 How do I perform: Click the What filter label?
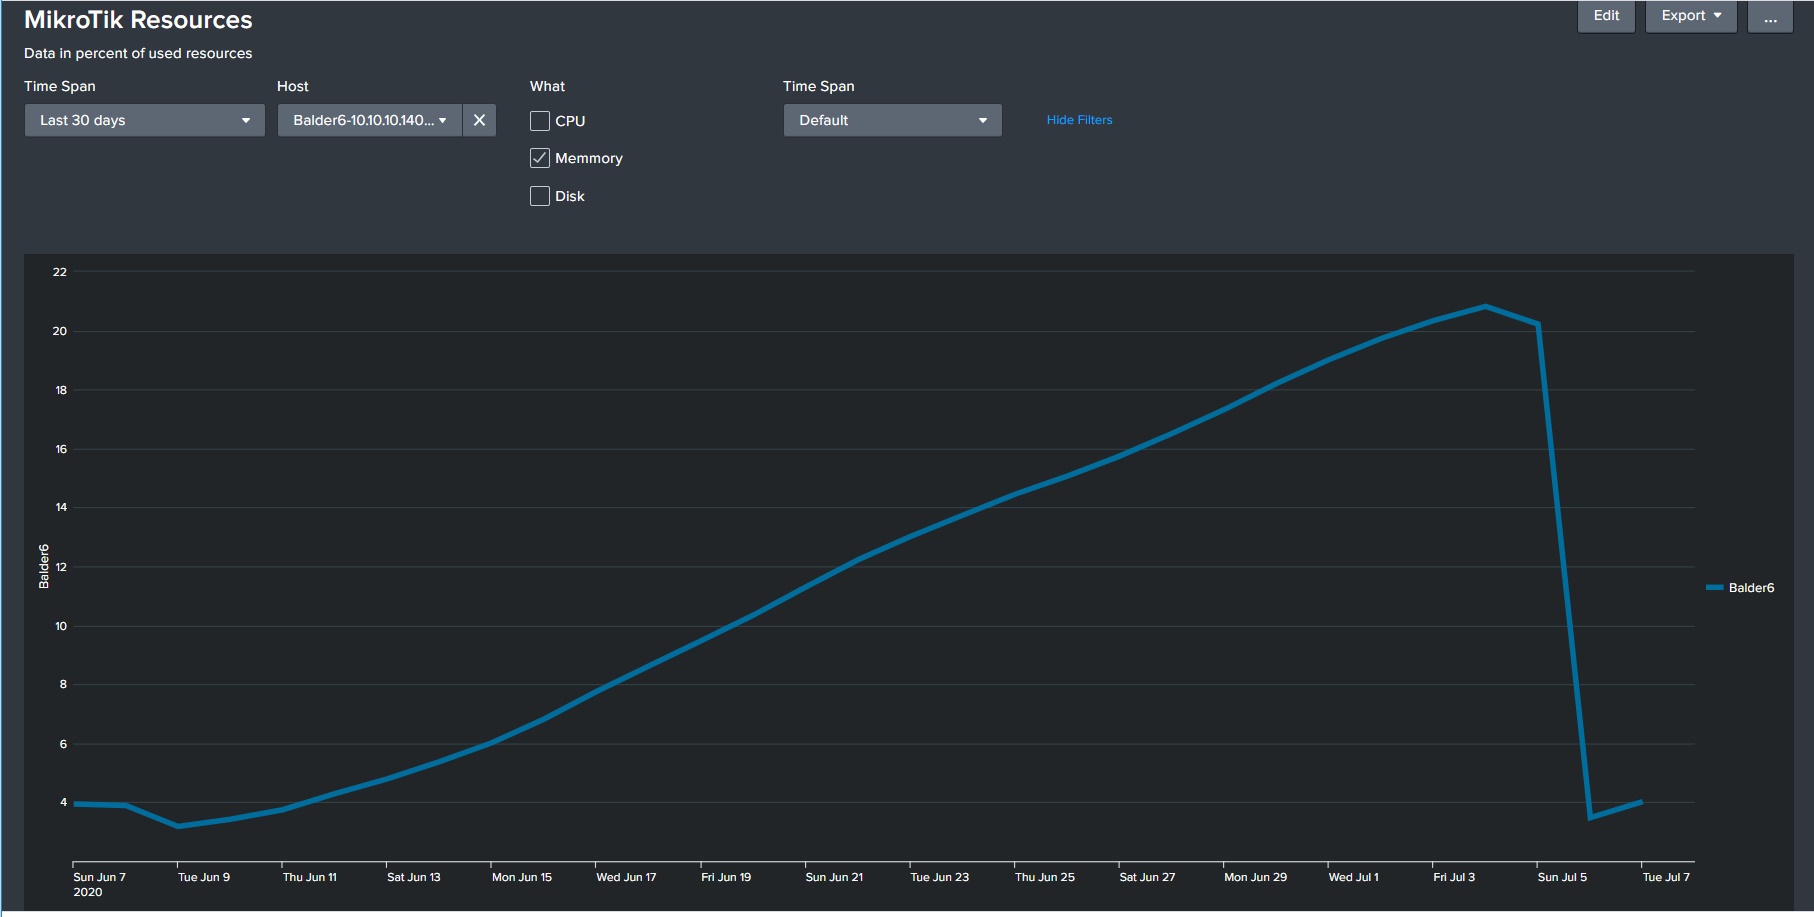click(547, 86)
